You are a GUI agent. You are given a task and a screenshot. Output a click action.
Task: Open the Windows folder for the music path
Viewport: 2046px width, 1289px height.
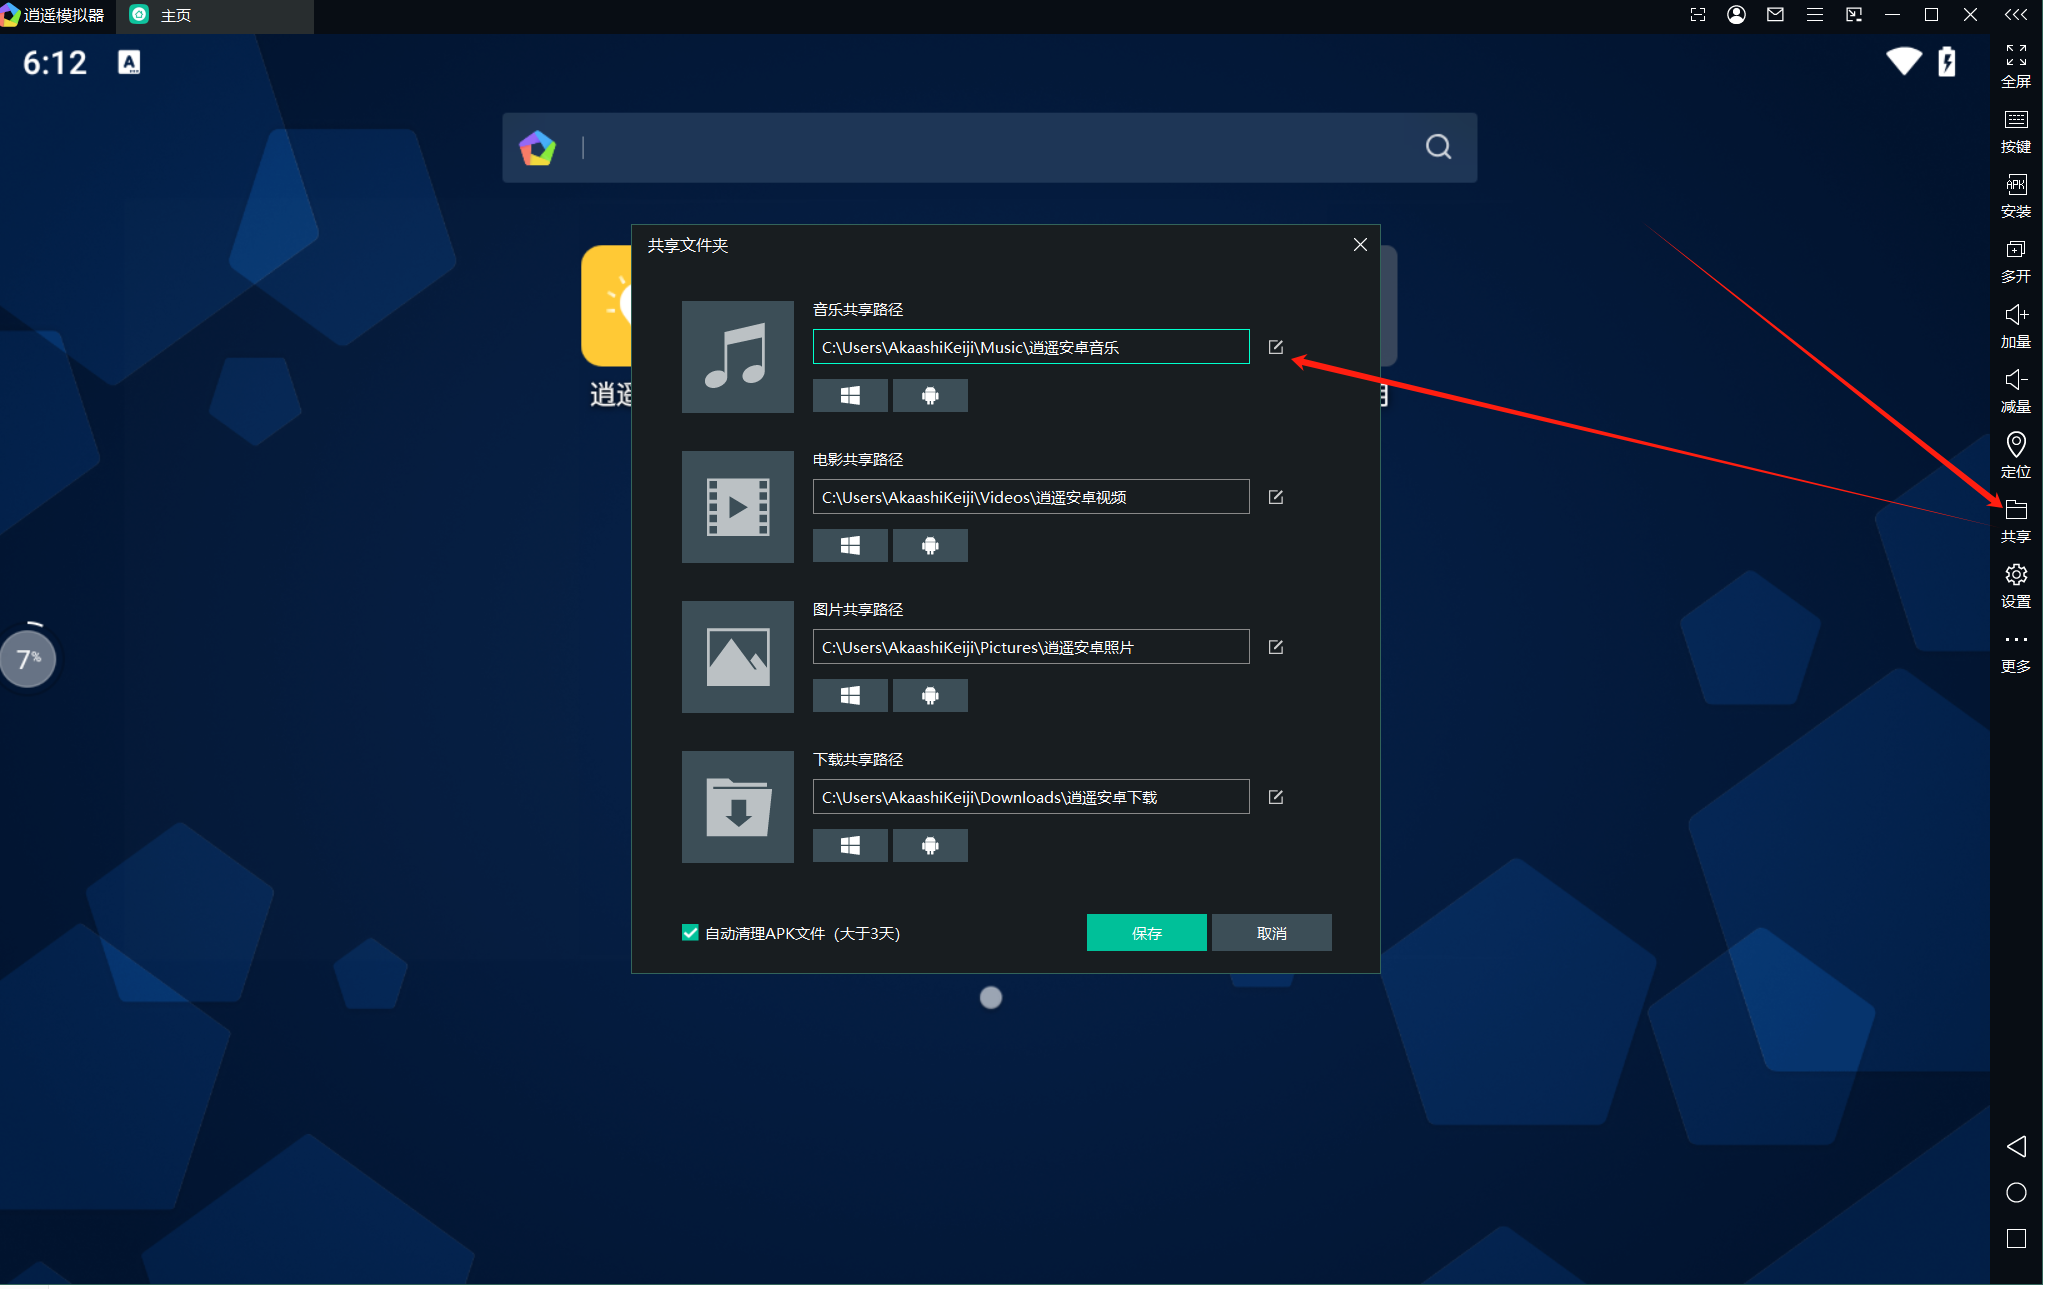[850, 396]
